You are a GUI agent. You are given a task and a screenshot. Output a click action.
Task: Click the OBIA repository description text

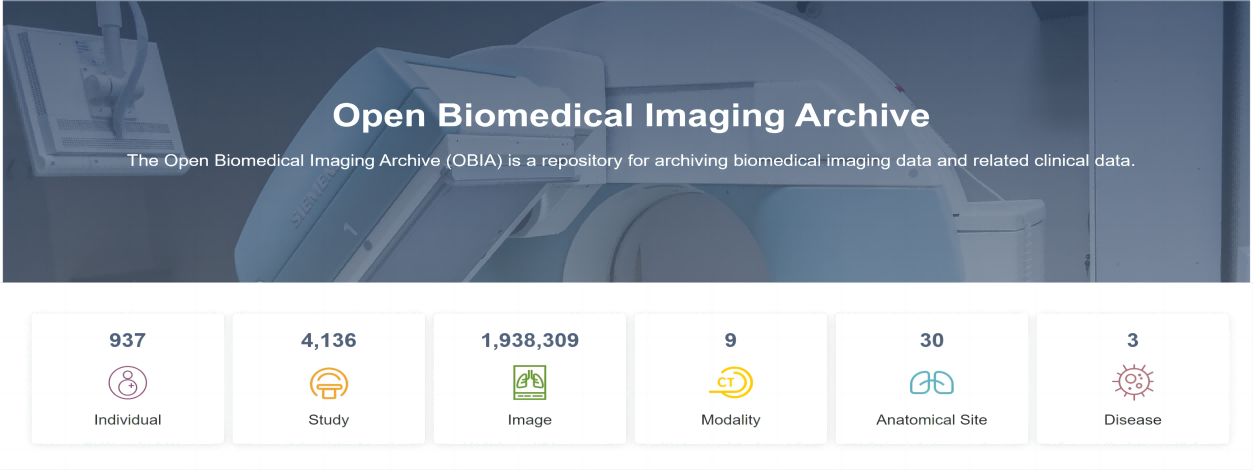coord(631,160)
